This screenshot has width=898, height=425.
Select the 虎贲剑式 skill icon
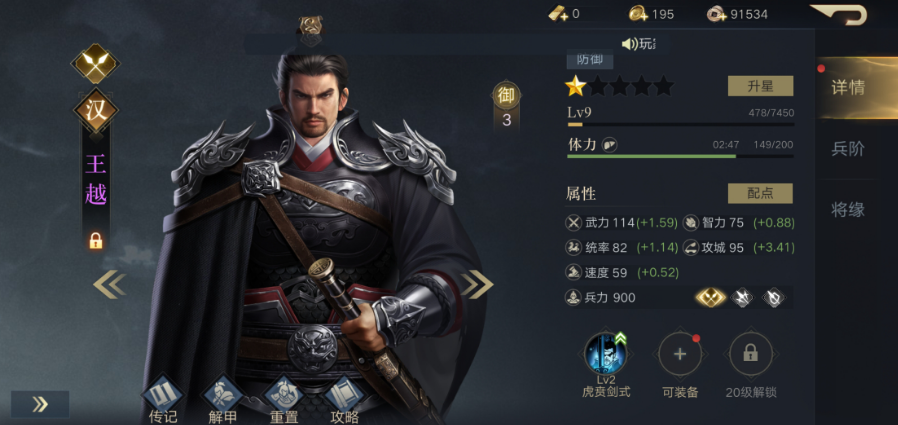coord(606,353)
